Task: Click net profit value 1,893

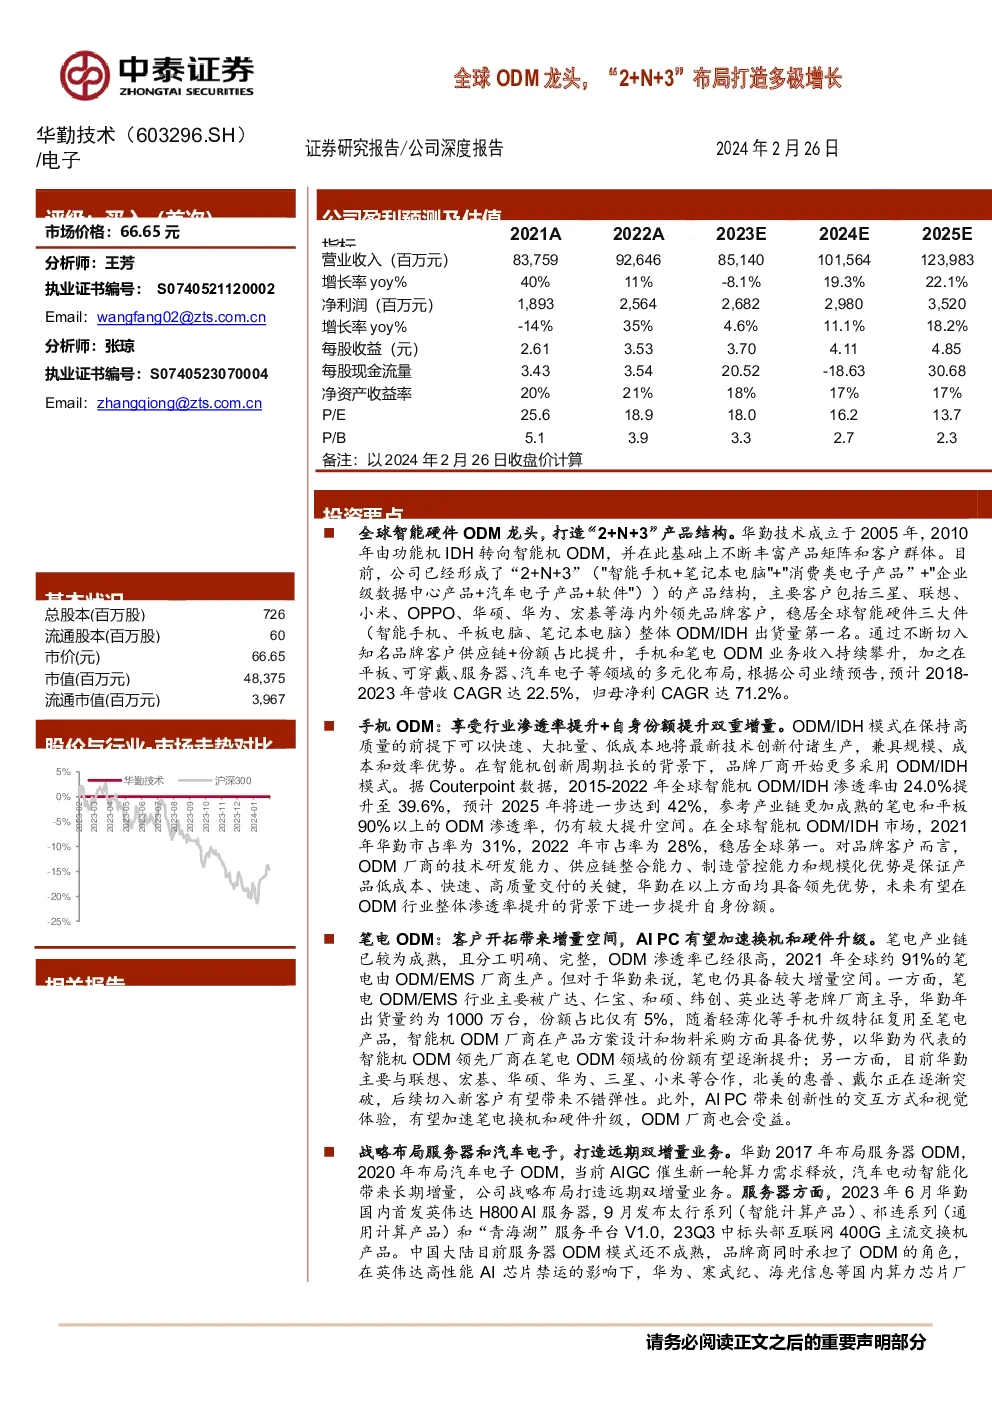Action: coord(535,304)
